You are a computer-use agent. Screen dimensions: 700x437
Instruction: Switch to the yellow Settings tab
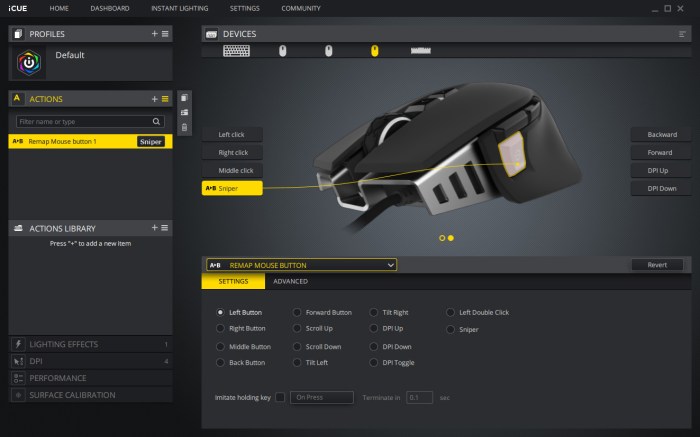(233, 281)
